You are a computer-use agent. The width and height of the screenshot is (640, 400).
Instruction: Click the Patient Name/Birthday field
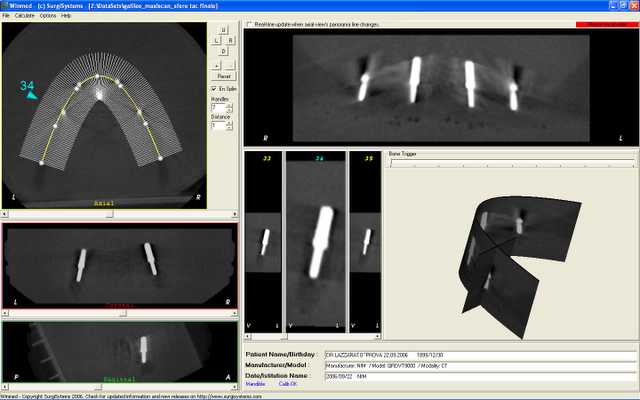pos(481,356)
